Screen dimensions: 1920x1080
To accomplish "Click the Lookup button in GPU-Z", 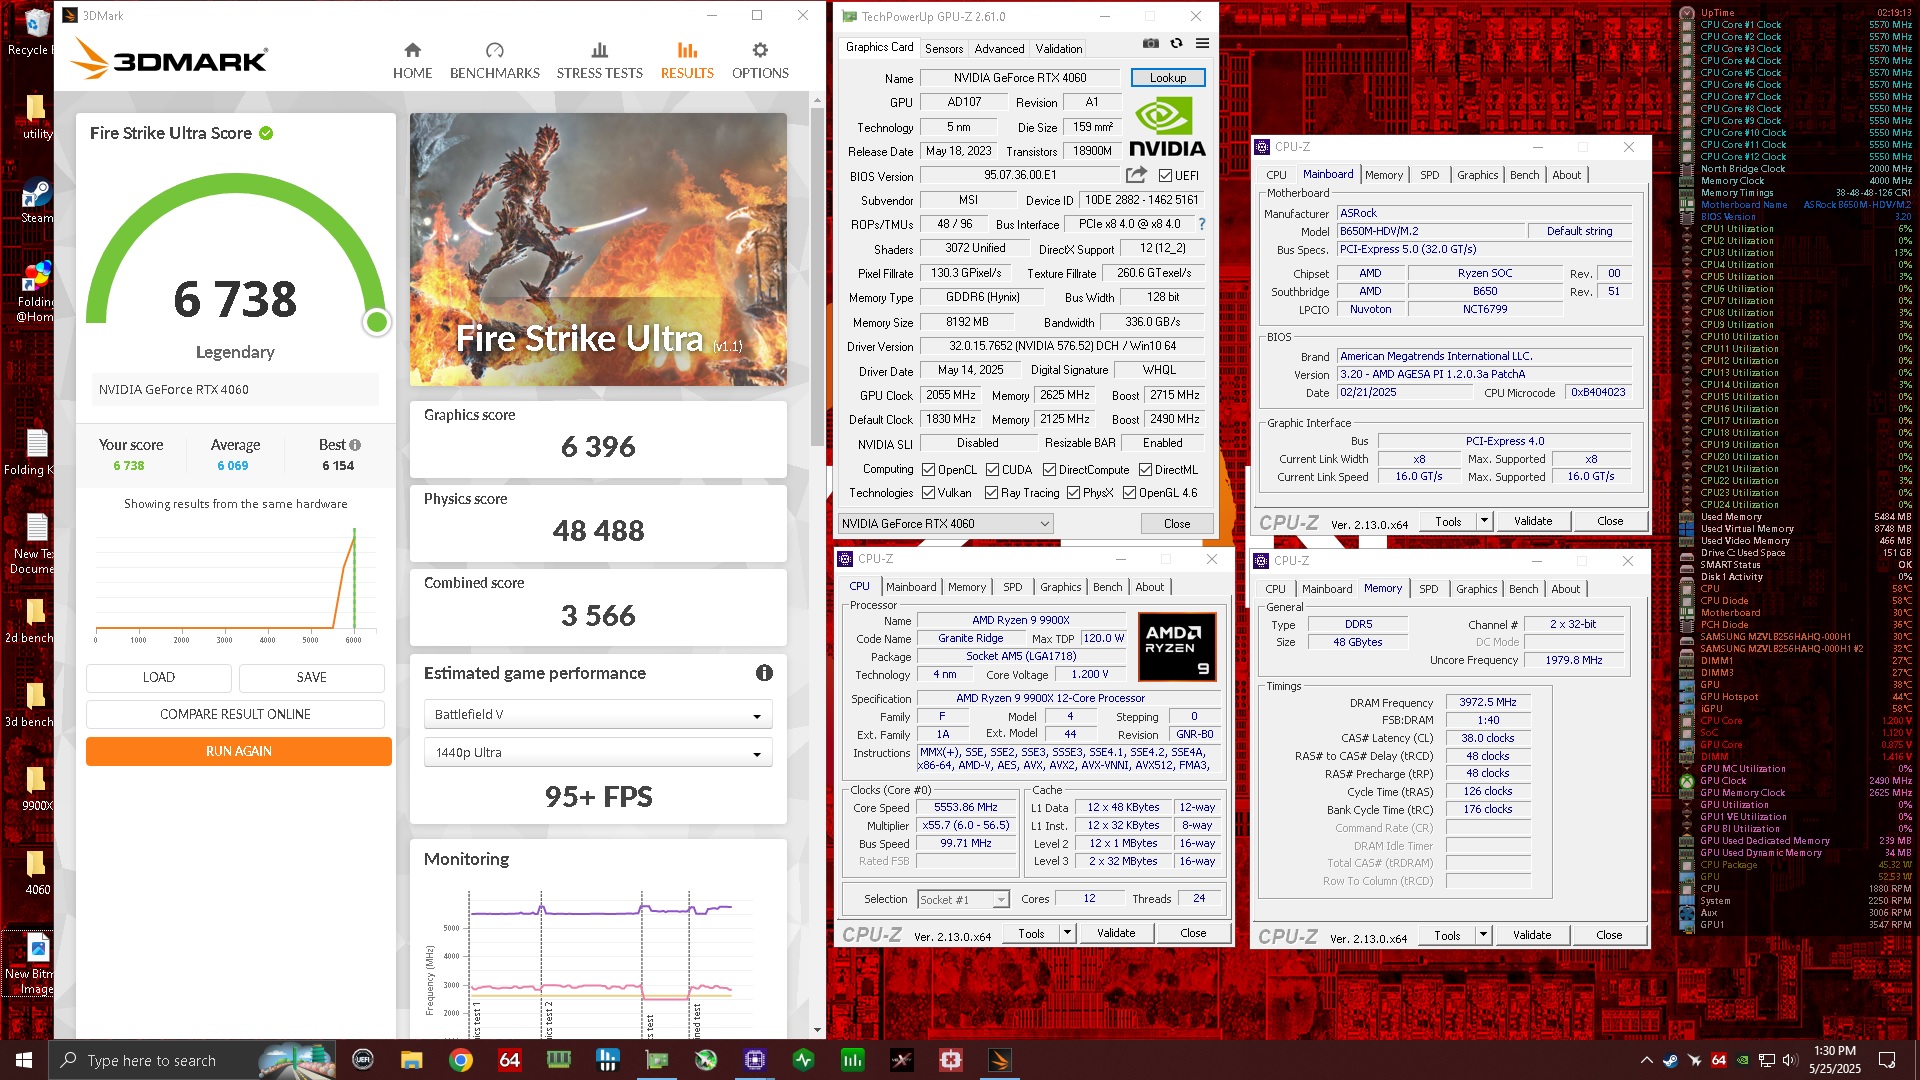I will [1168, 78].
